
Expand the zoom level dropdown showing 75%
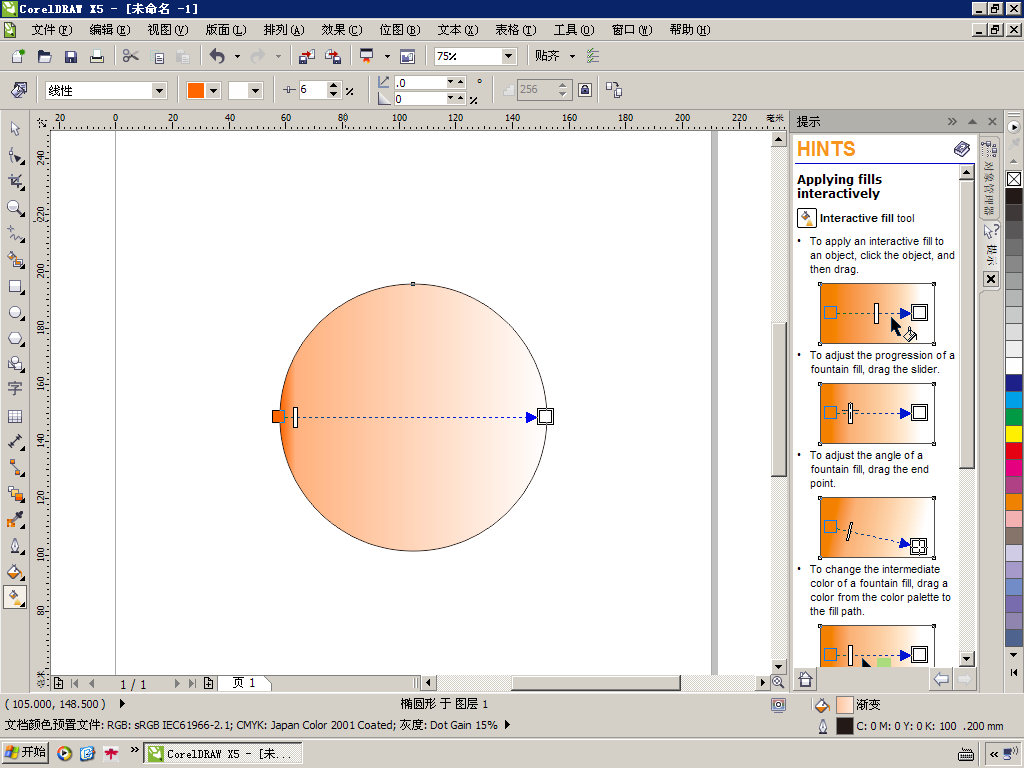(508, 57)
